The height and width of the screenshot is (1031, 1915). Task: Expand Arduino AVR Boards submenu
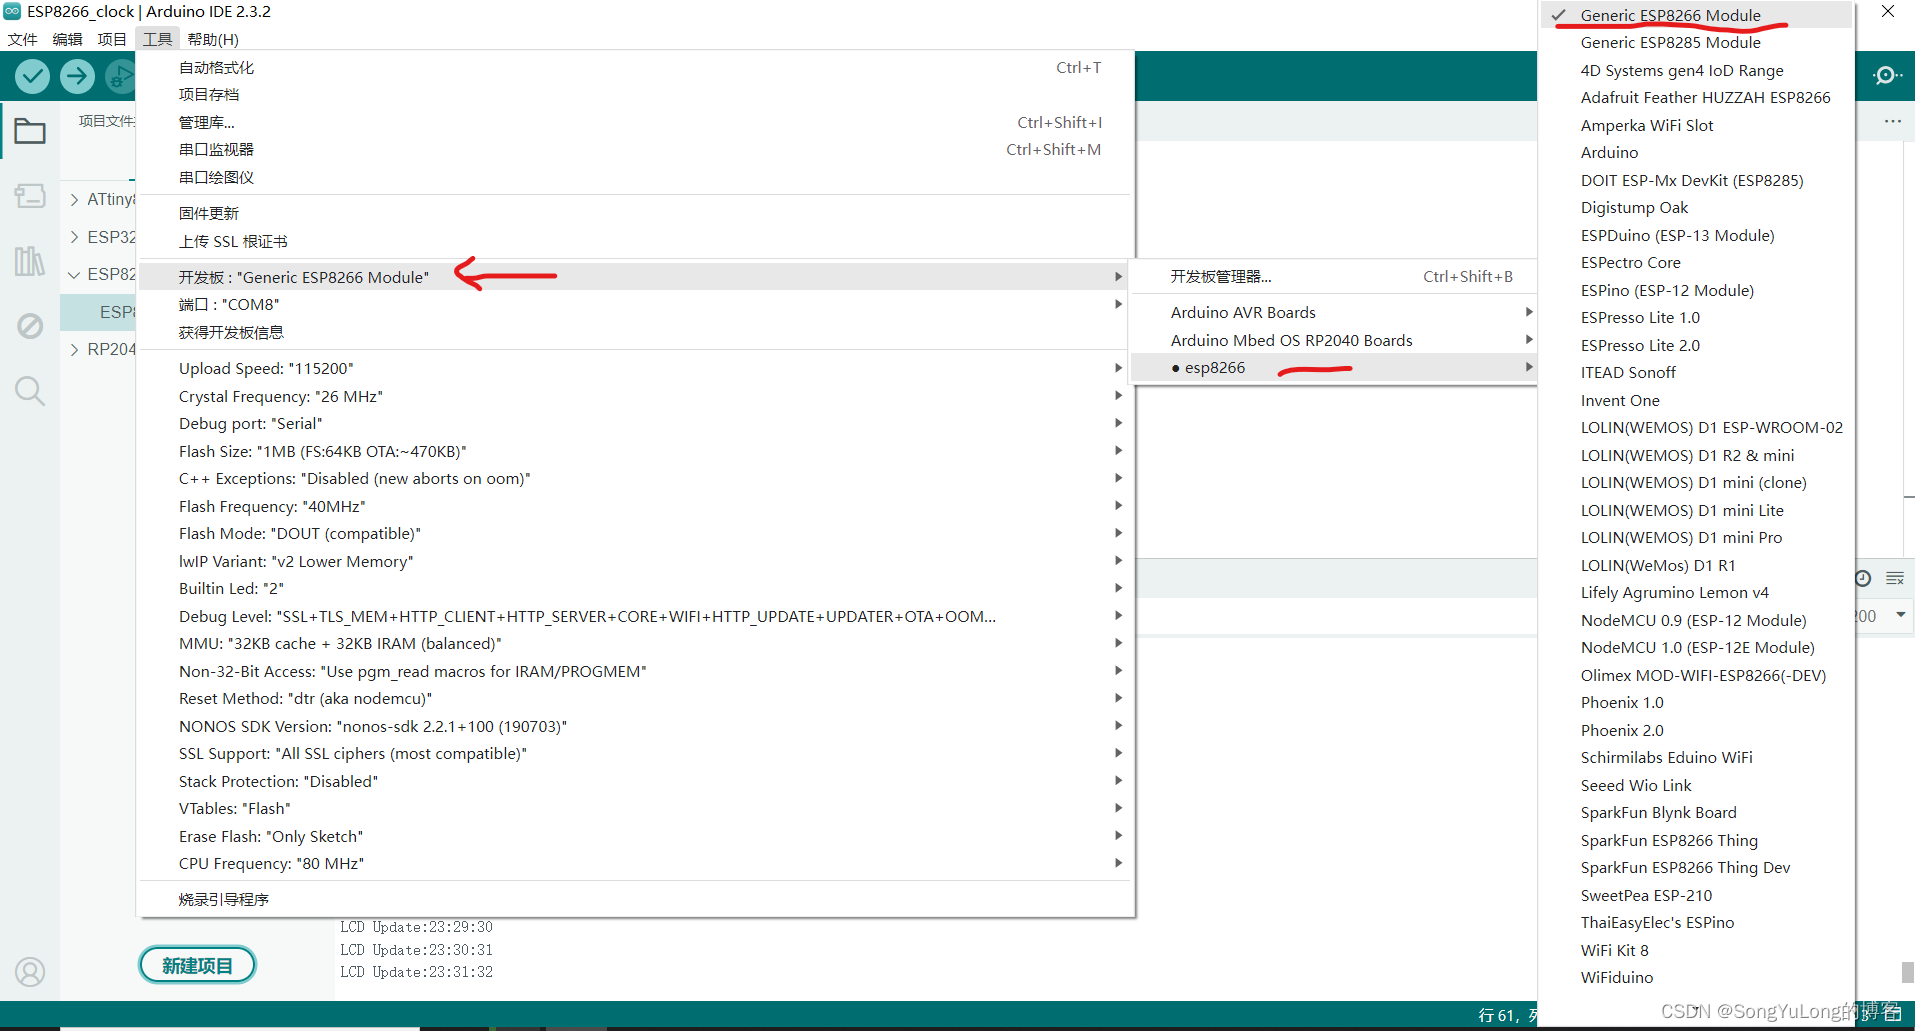coord(1332,313)
